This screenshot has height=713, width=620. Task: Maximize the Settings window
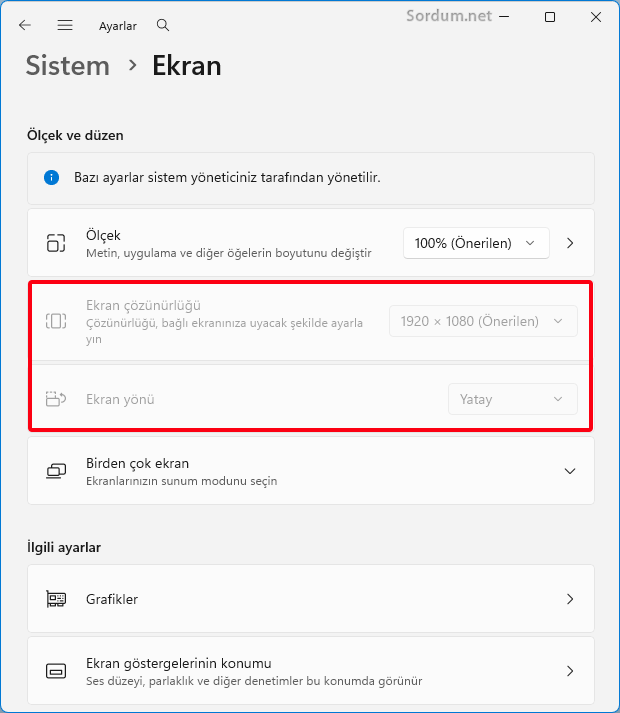click(x=550, y=18)
